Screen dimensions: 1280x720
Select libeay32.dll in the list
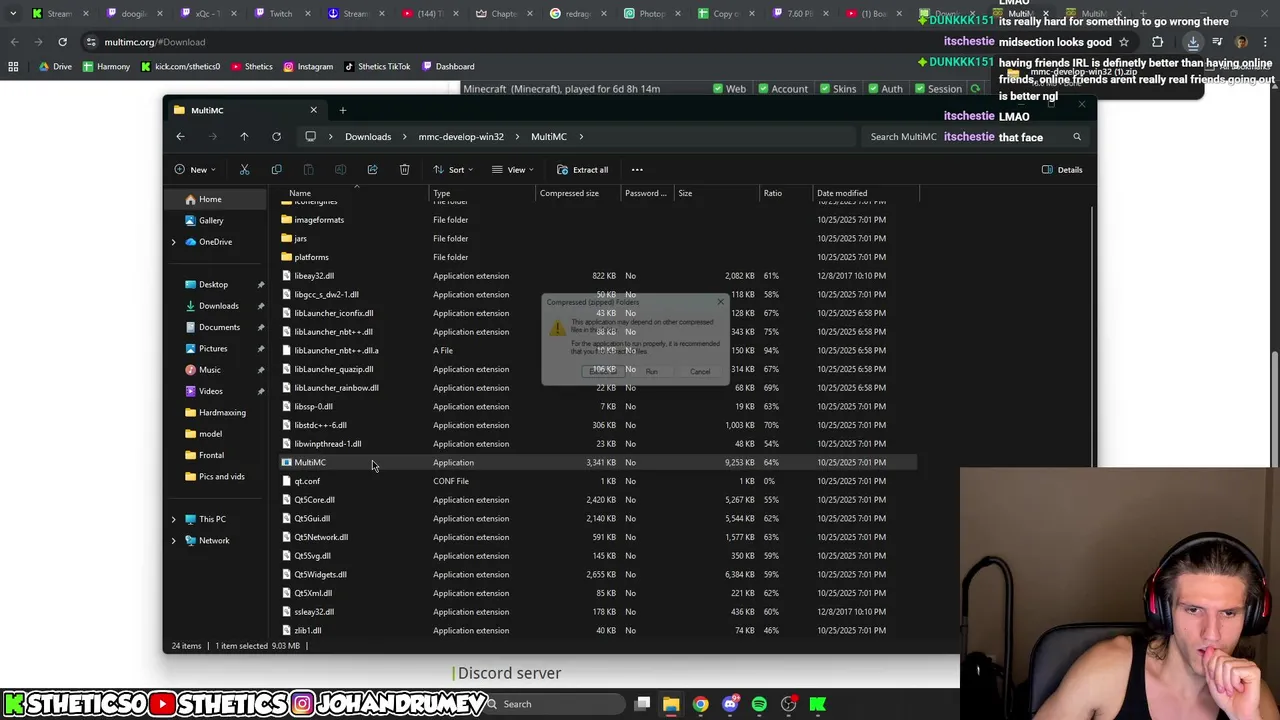[x=598, y=276]
